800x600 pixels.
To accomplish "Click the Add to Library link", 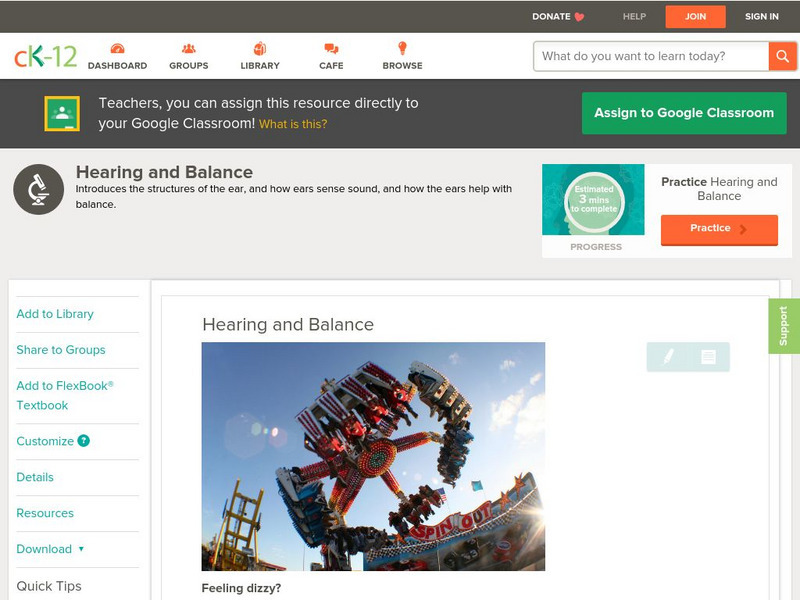I will point(55,314).
